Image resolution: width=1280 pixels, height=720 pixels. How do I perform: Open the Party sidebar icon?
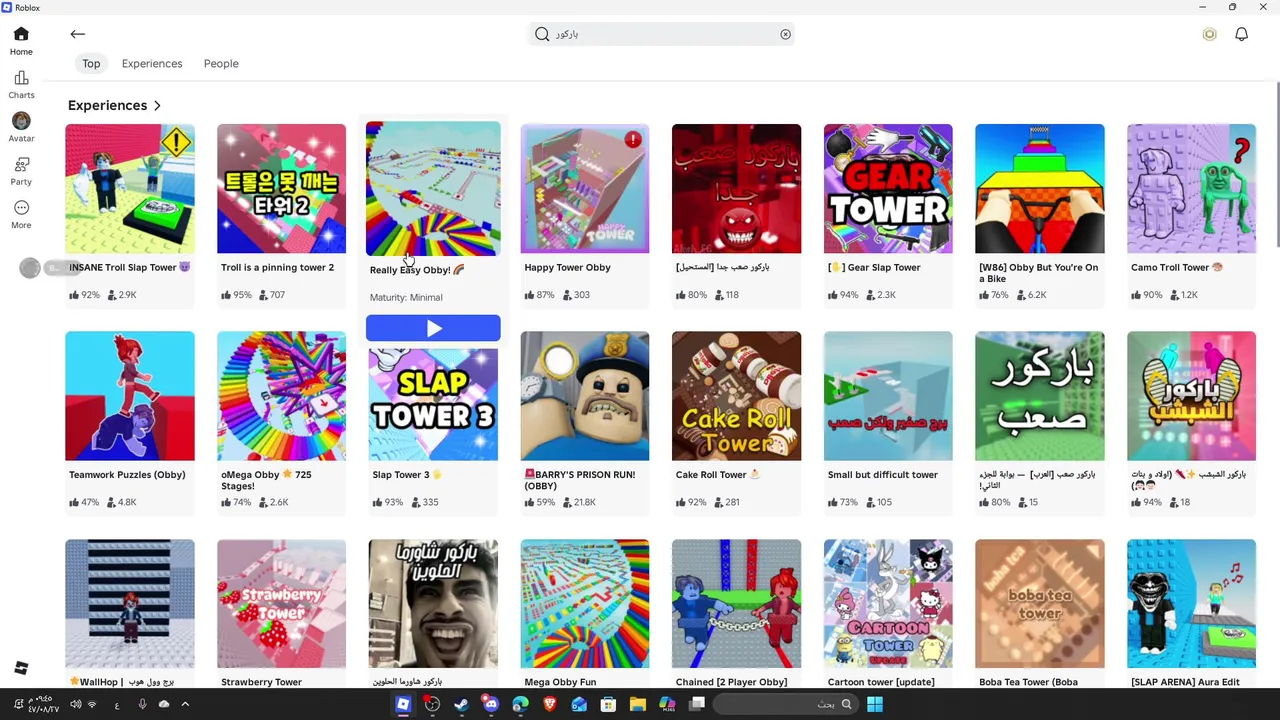(21, 171)
